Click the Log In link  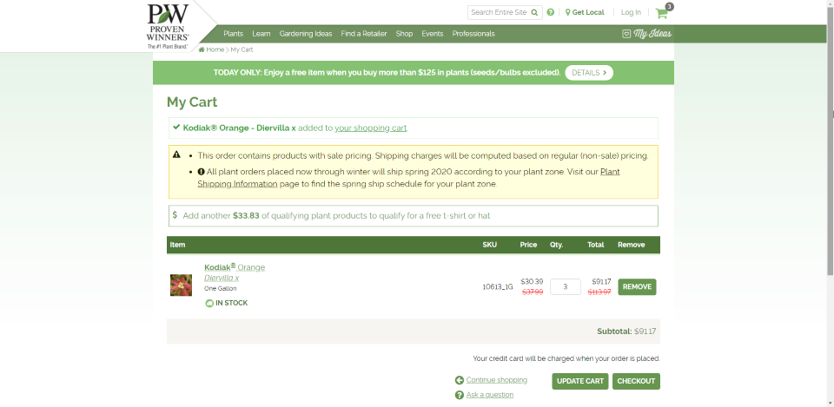point(631,13)
